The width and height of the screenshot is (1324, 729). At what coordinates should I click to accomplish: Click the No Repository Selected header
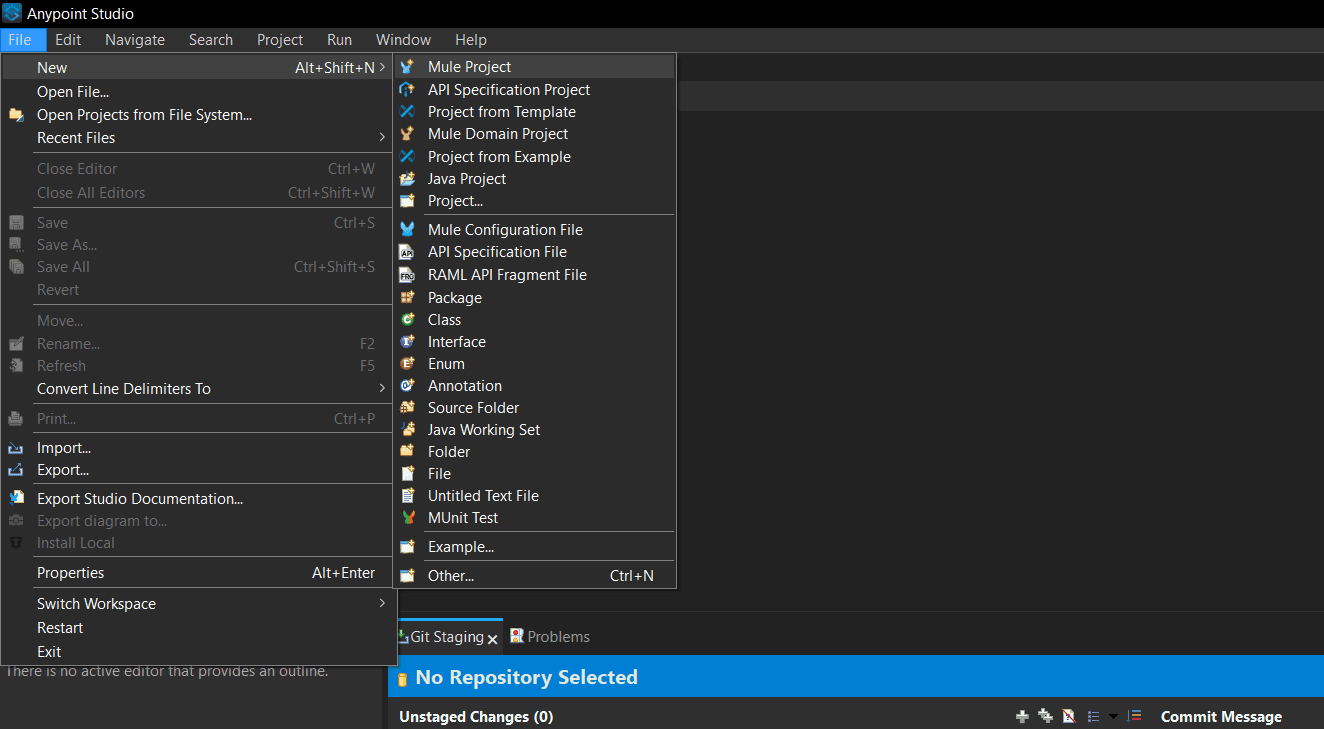coord(526,678)
